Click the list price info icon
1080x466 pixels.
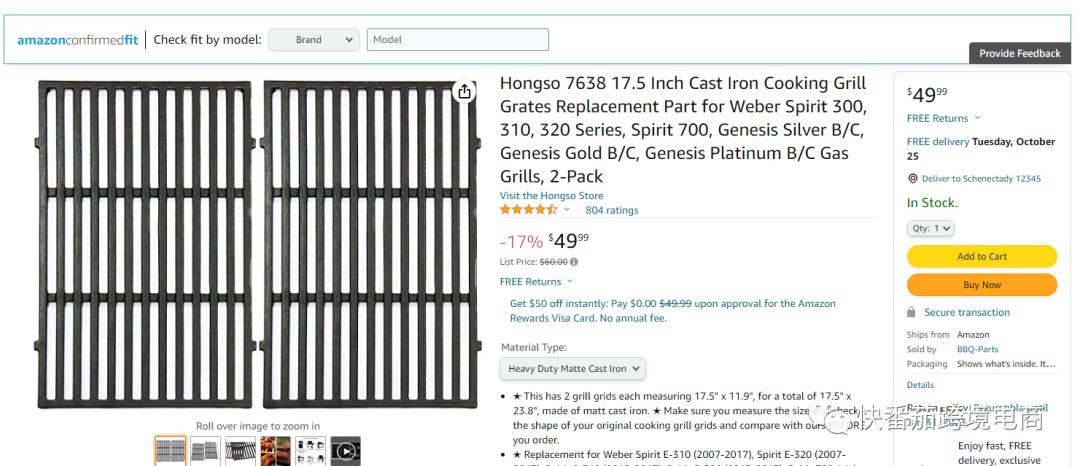(574, 262)
